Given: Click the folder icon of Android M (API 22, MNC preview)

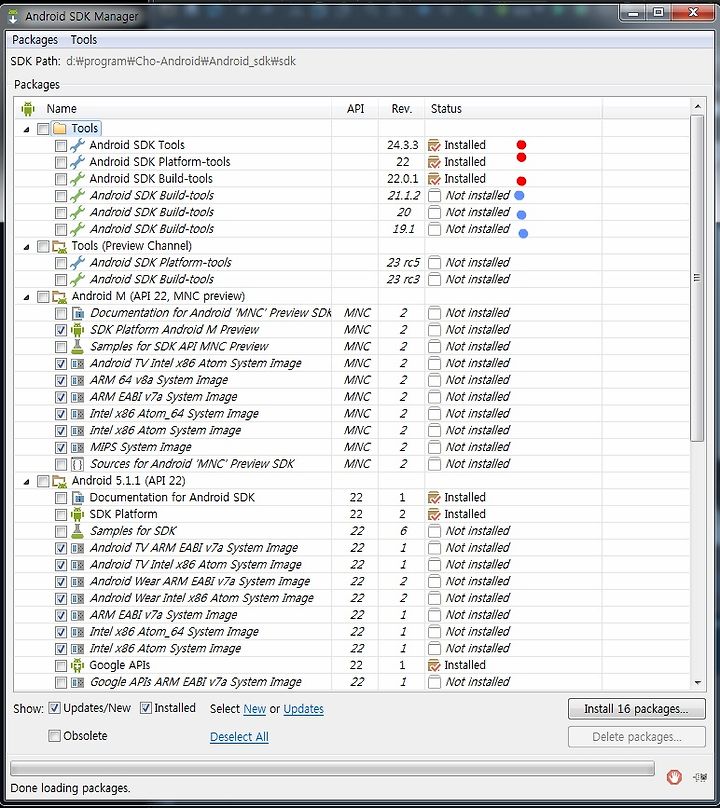Looking at the screenshot, I should (x=60, y=296).
